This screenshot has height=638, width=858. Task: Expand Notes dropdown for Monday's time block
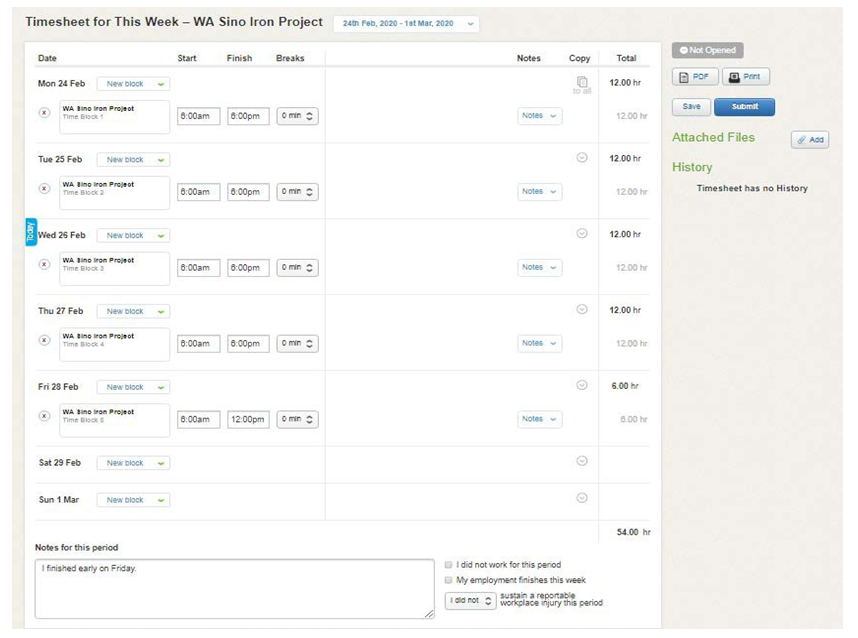click(x=540, y=116)
